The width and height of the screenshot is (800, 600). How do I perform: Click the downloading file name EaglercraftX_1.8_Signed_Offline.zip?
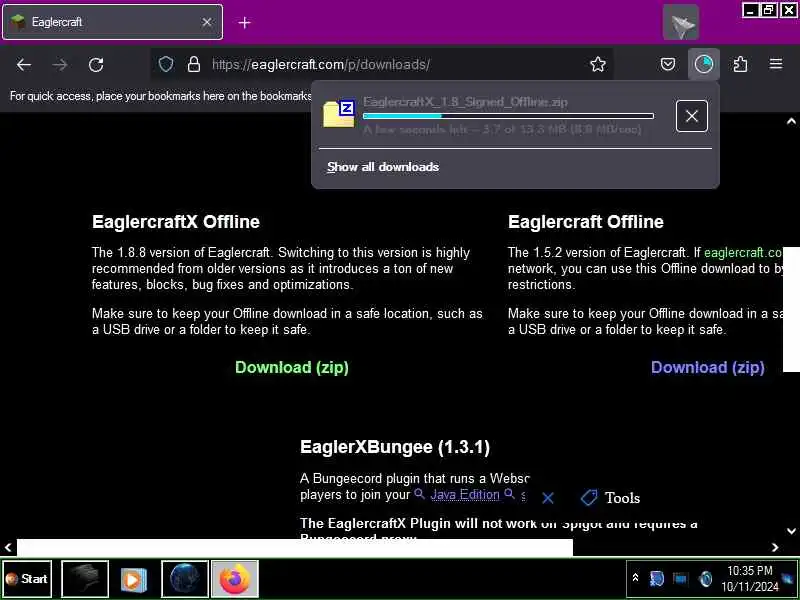465,102
